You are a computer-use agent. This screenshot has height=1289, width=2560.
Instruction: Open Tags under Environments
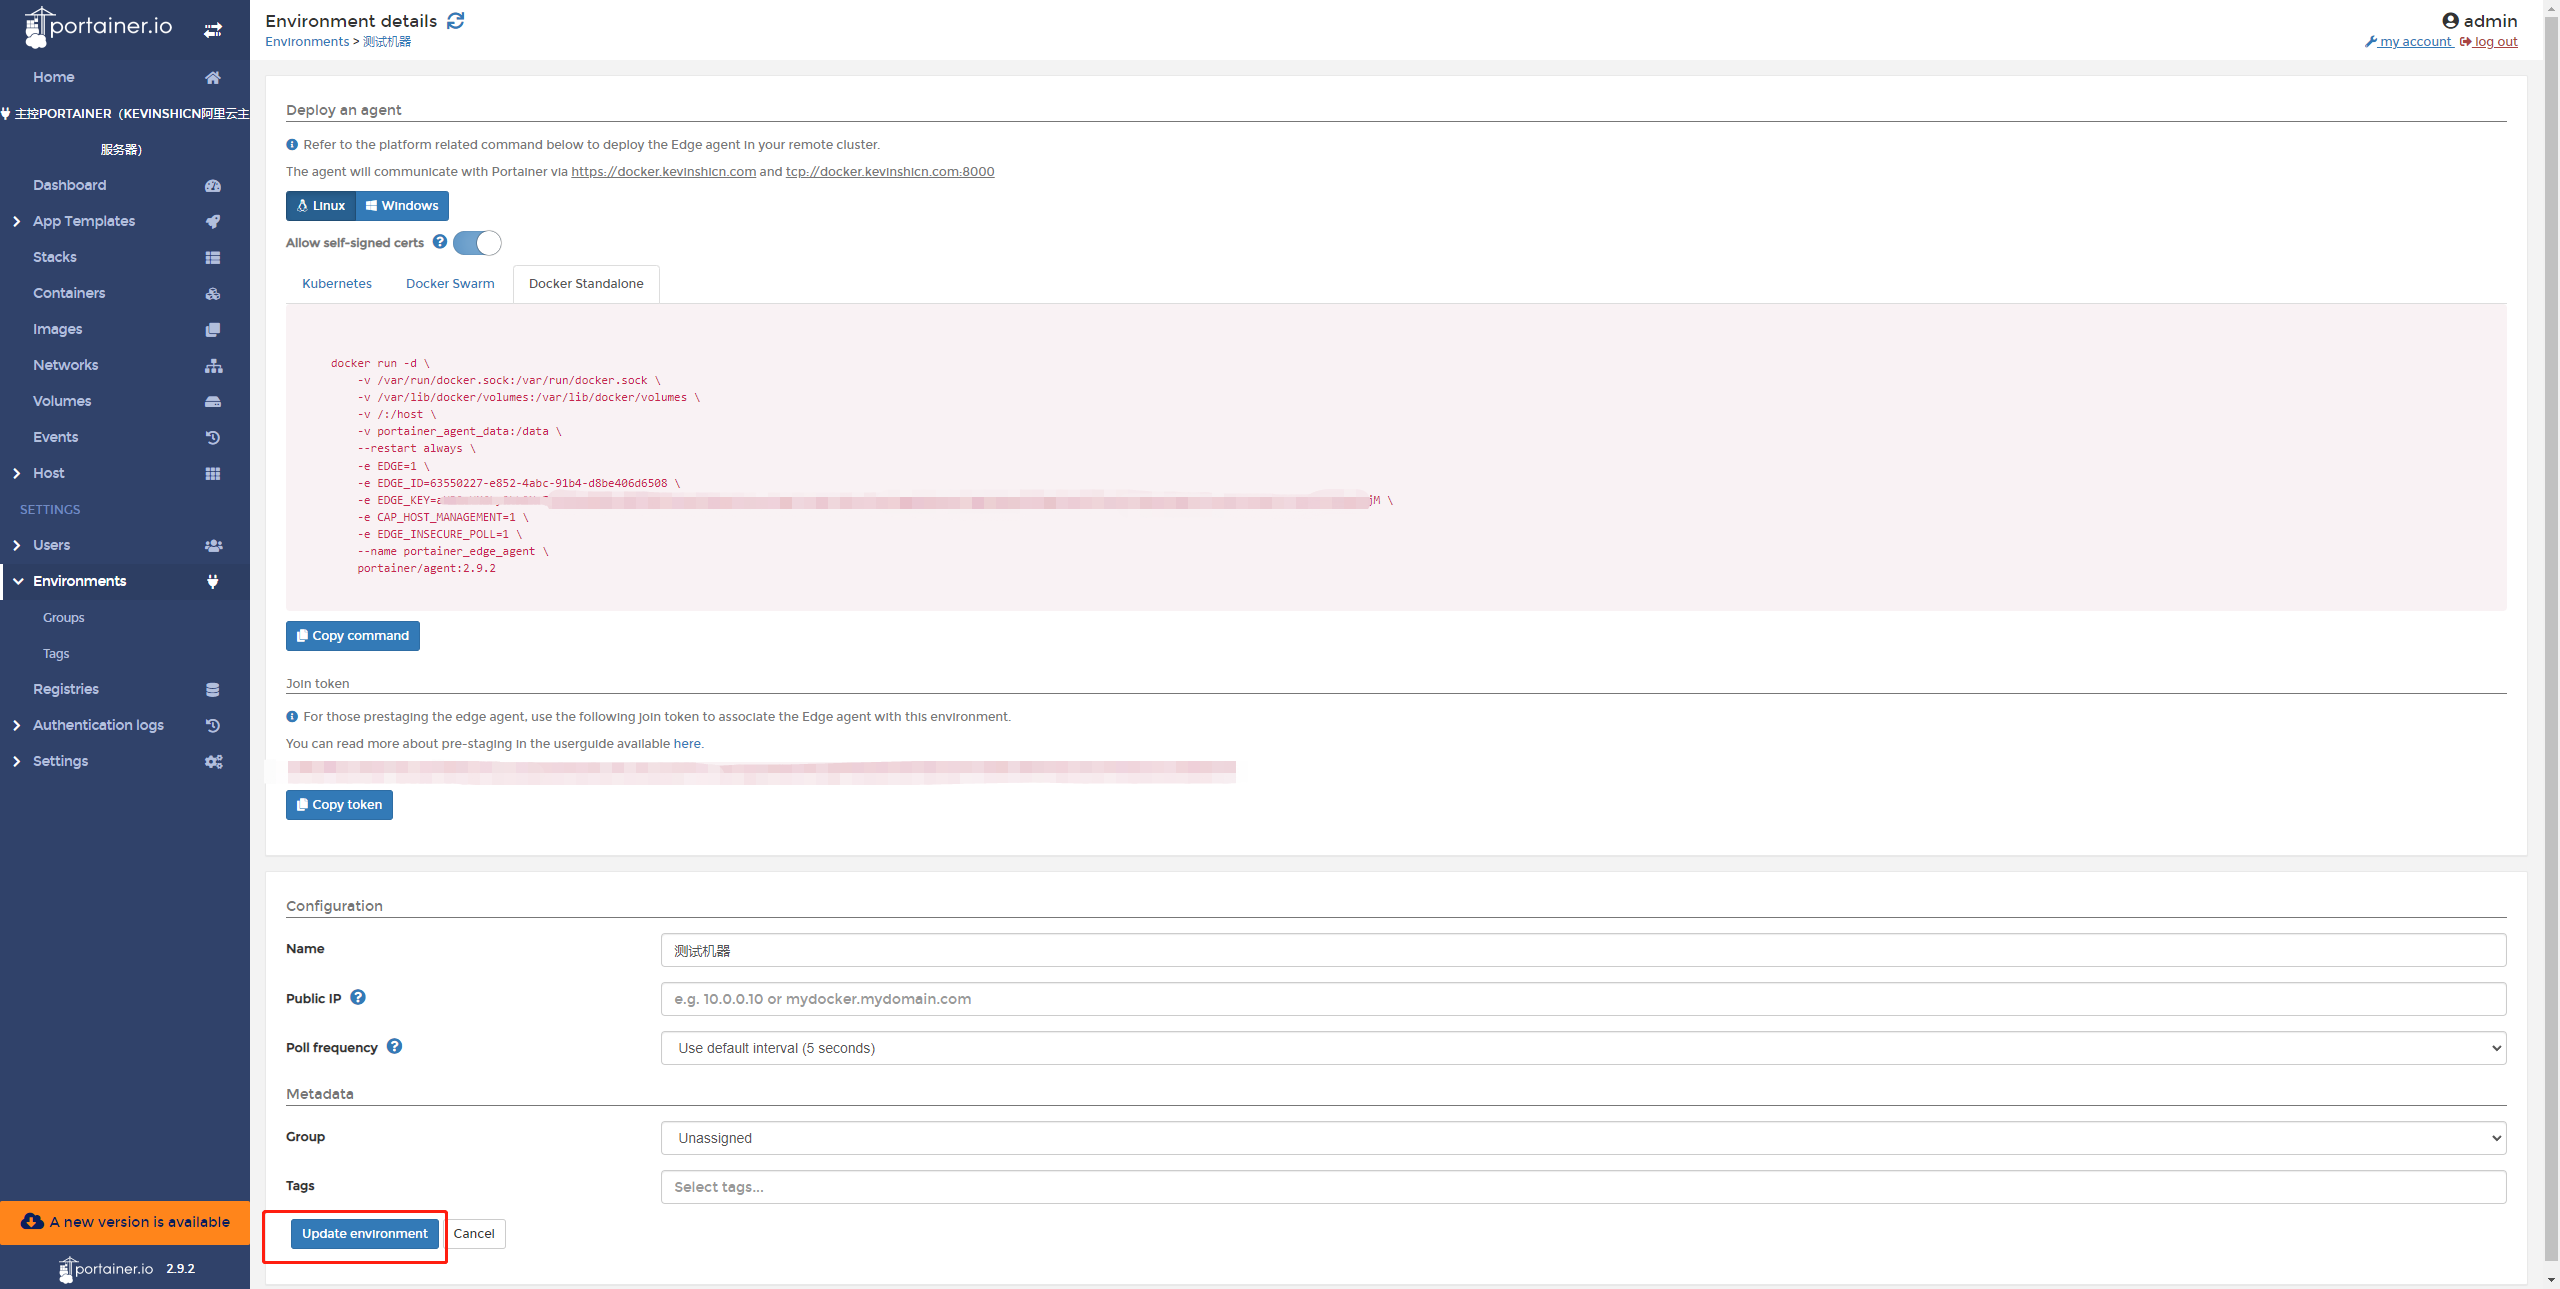tap(56, 653)
